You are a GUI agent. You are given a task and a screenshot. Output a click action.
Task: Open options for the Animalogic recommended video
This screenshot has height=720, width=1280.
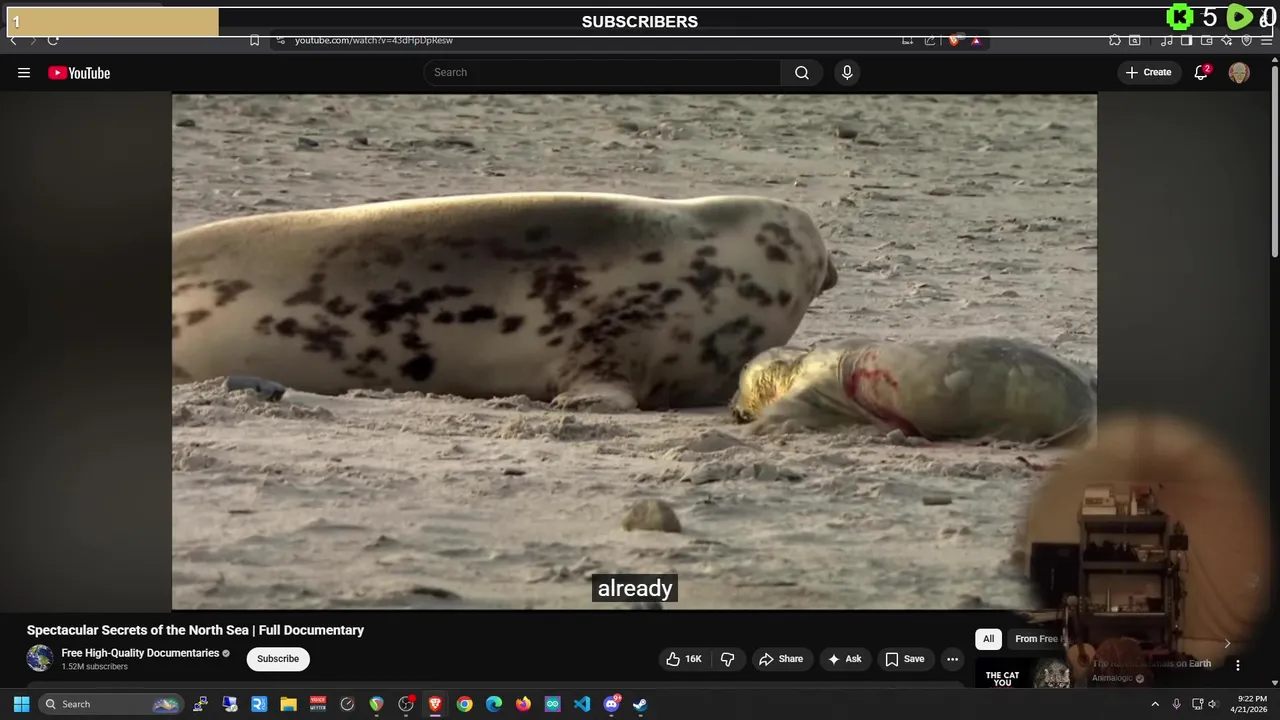click(x=1238, y=665)
